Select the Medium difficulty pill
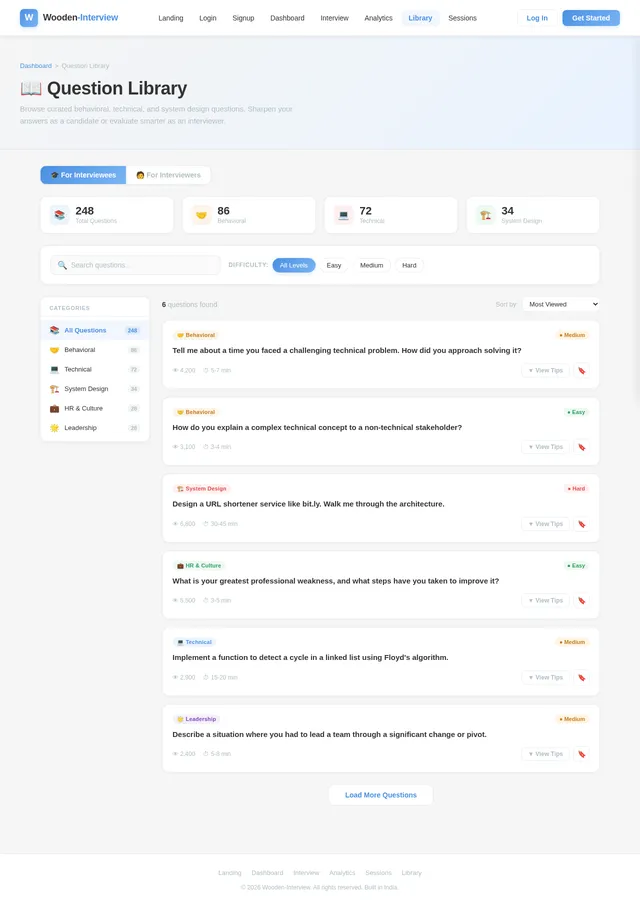Viewport: 640px width, 905px height. click(372, 265)
